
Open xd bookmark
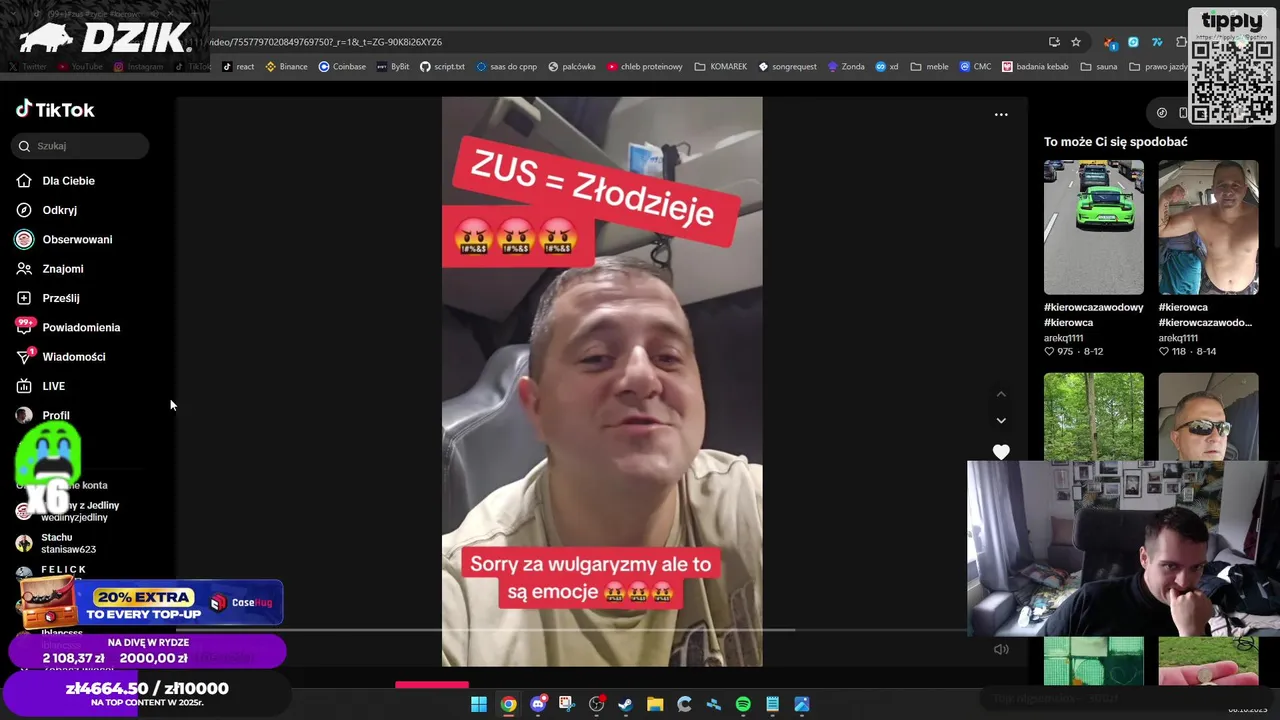[x=887, y=67]
